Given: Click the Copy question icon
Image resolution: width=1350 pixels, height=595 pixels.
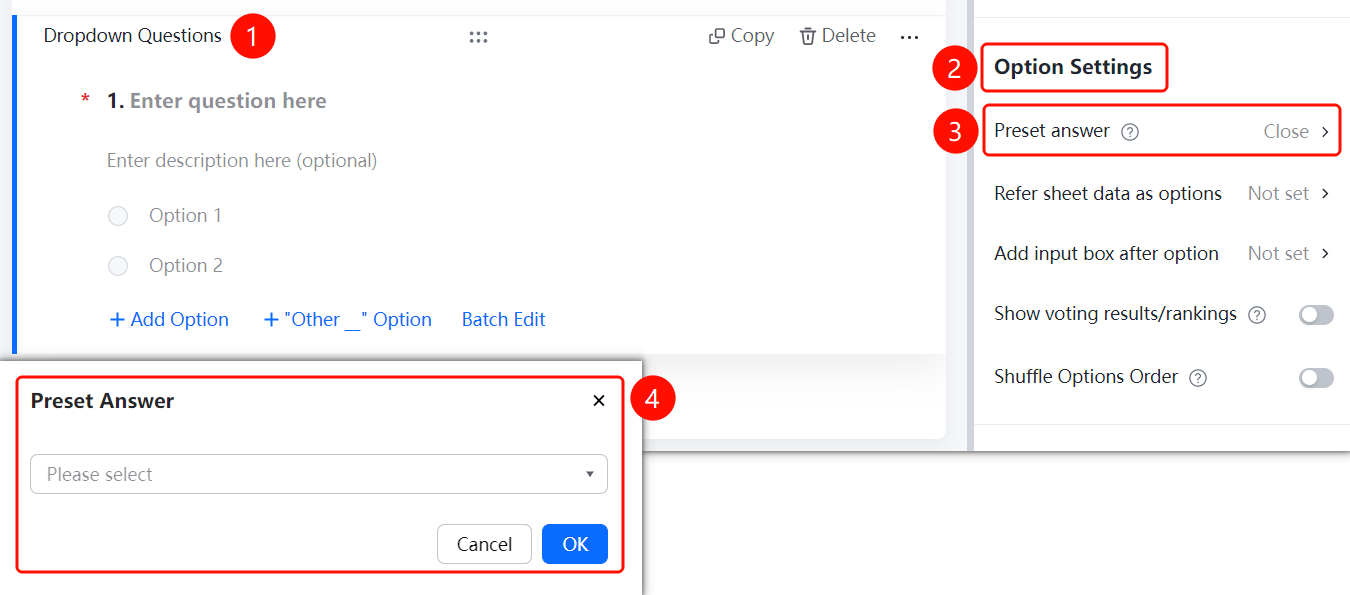Looking at the screenshot, I should point(716,36).
